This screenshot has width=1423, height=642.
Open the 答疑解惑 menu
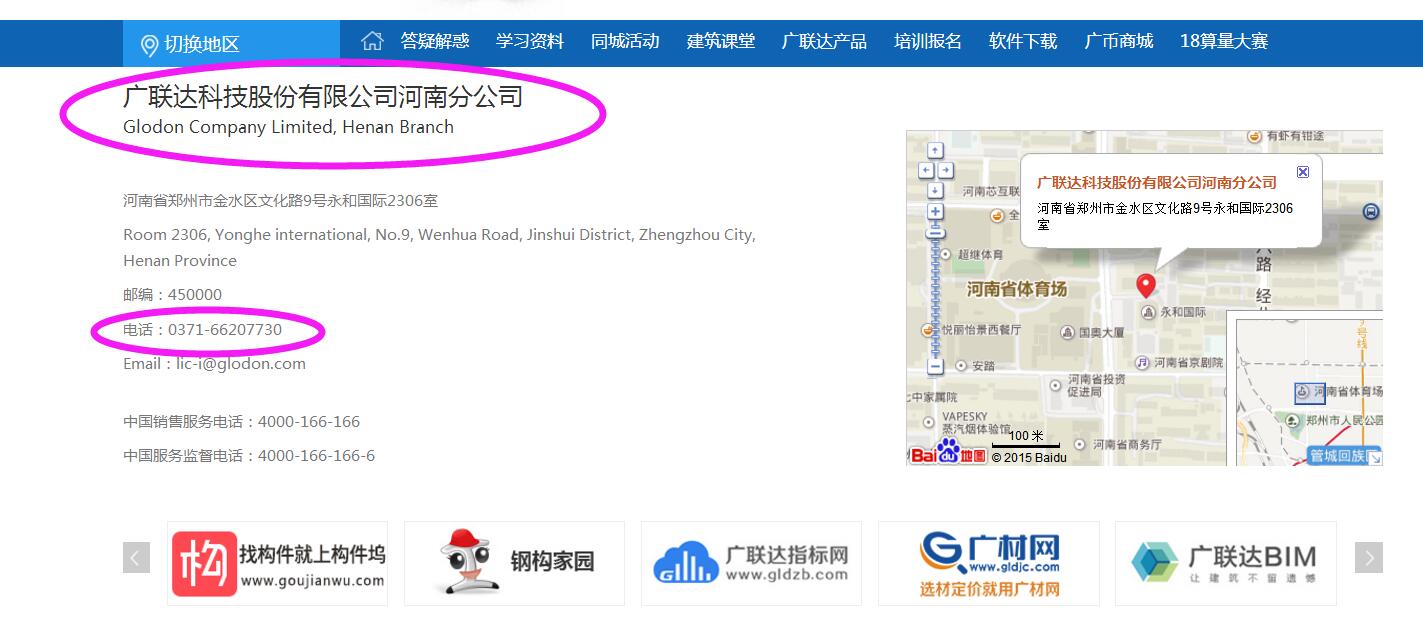(x=435, y=41)
